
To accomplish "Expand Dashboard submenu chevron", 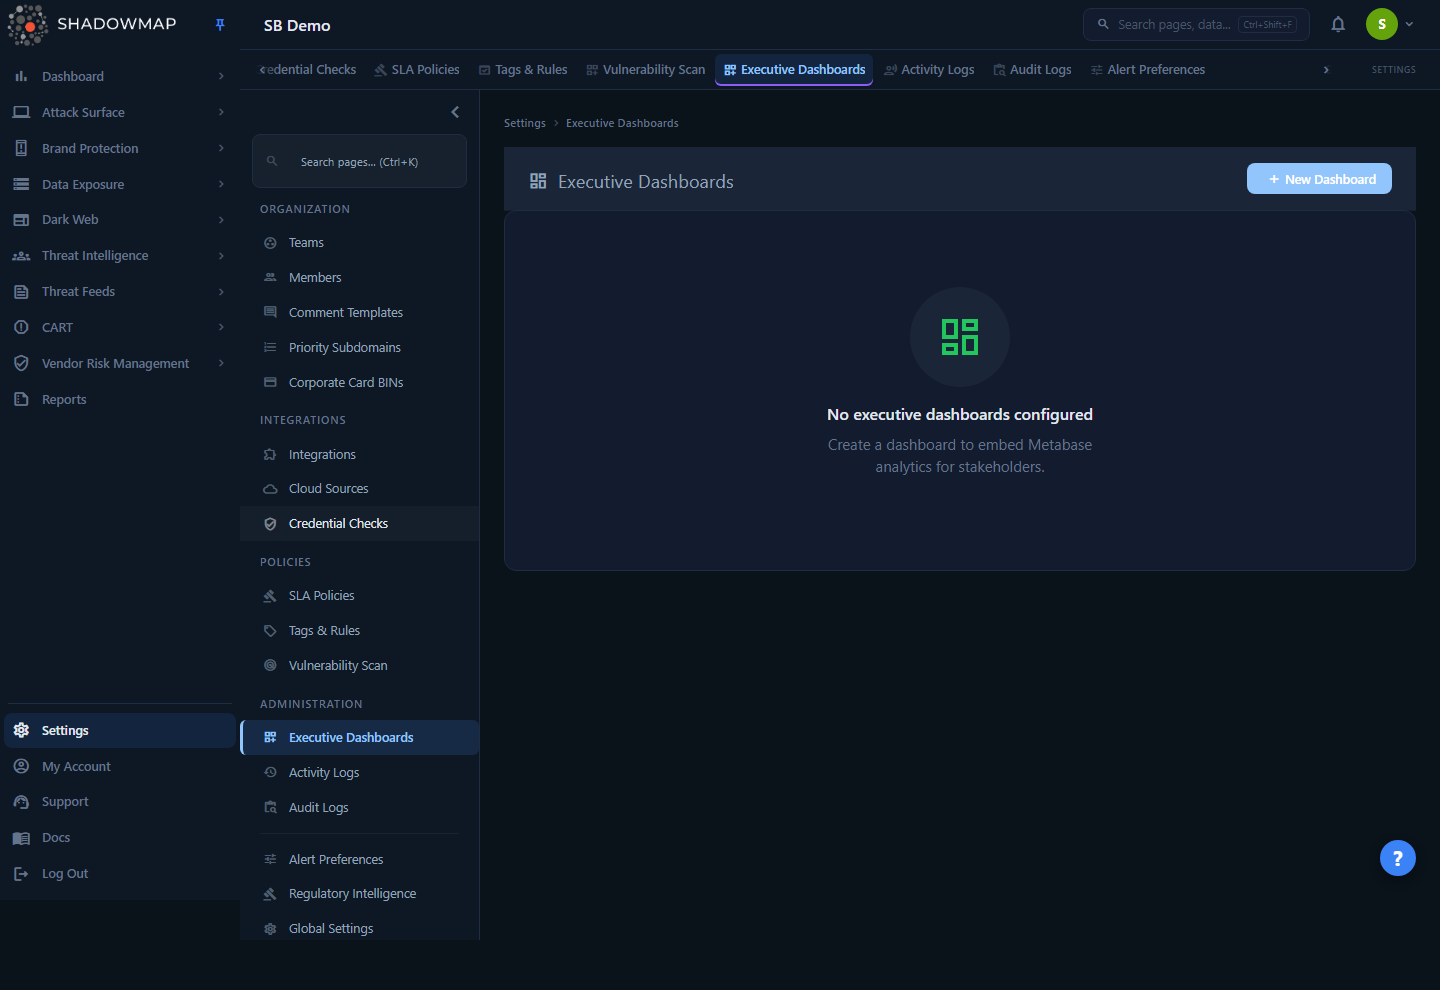I will click(x=221, y=76).
